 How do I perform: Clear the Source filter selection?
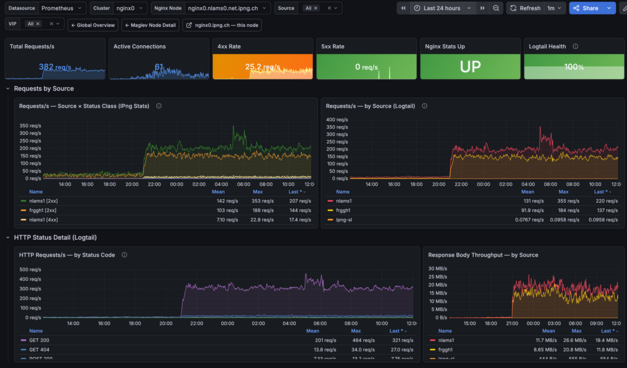329,8
